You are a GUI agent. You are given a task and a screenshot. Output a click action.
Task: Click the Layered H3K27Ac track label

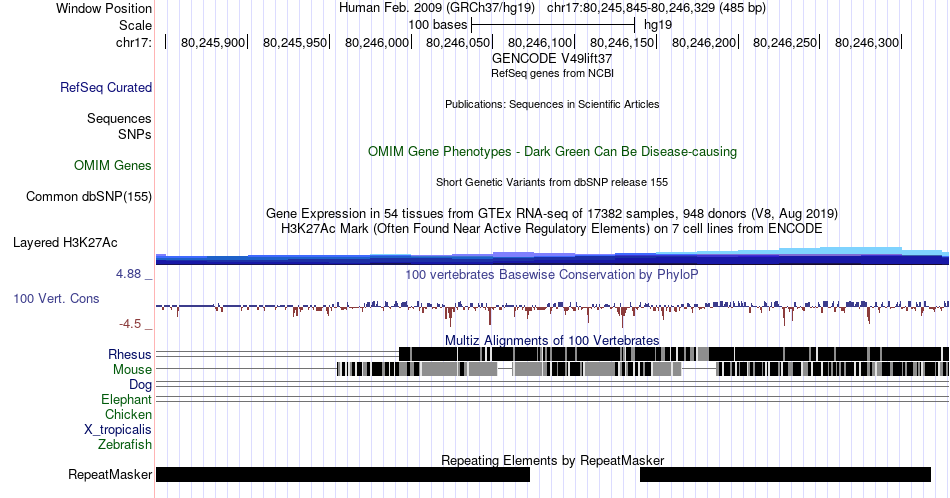[65, 242]
